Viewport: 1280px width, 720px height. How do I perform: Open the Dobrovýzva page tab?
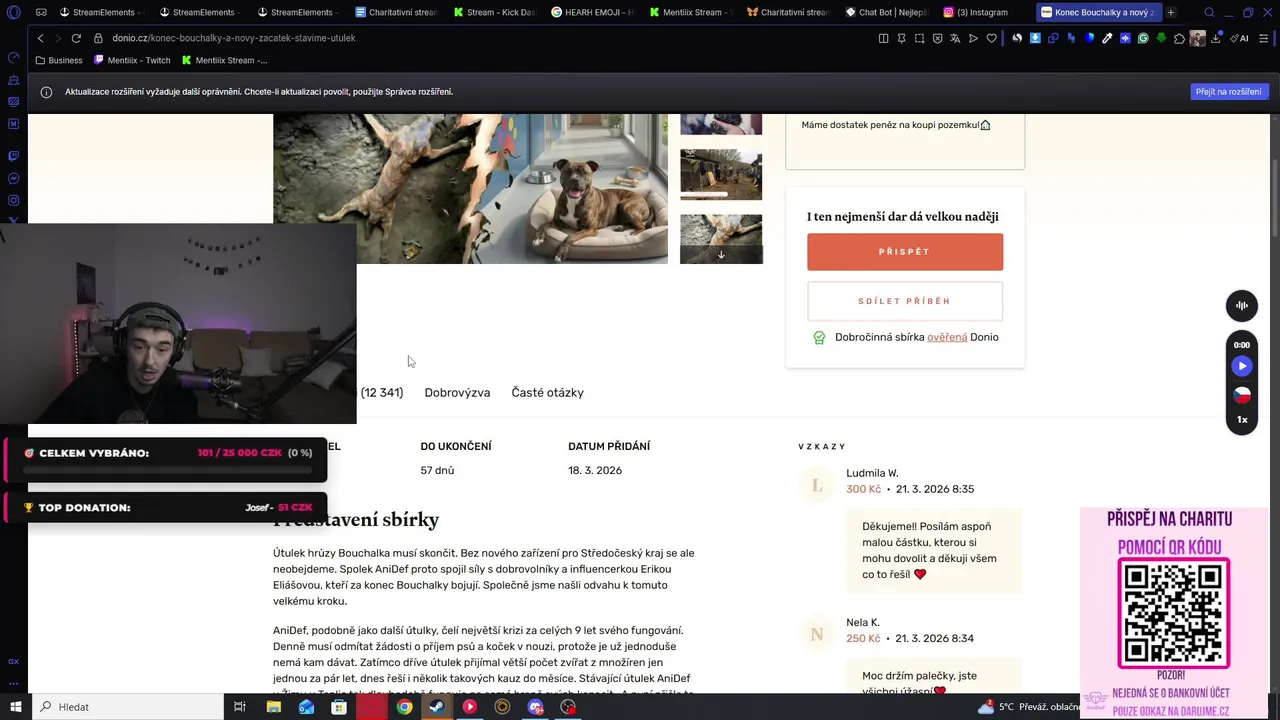point(457,393)
